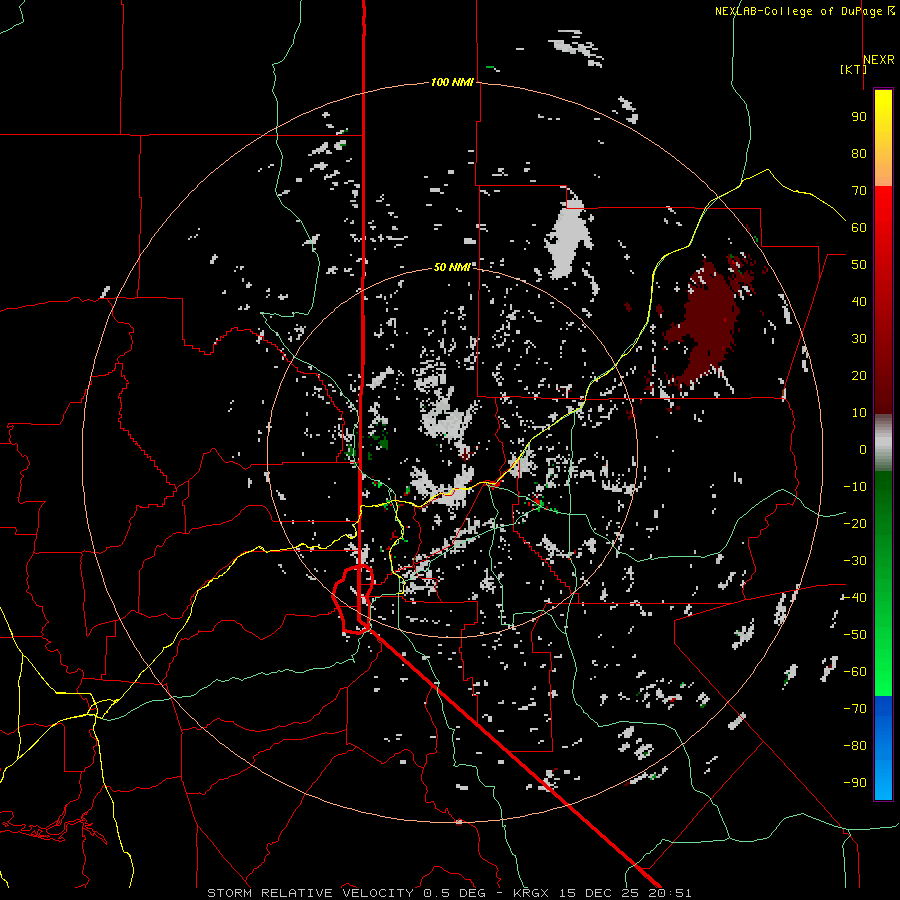
Task: Click the NEXR label above the scale
Action: point(879,60)
